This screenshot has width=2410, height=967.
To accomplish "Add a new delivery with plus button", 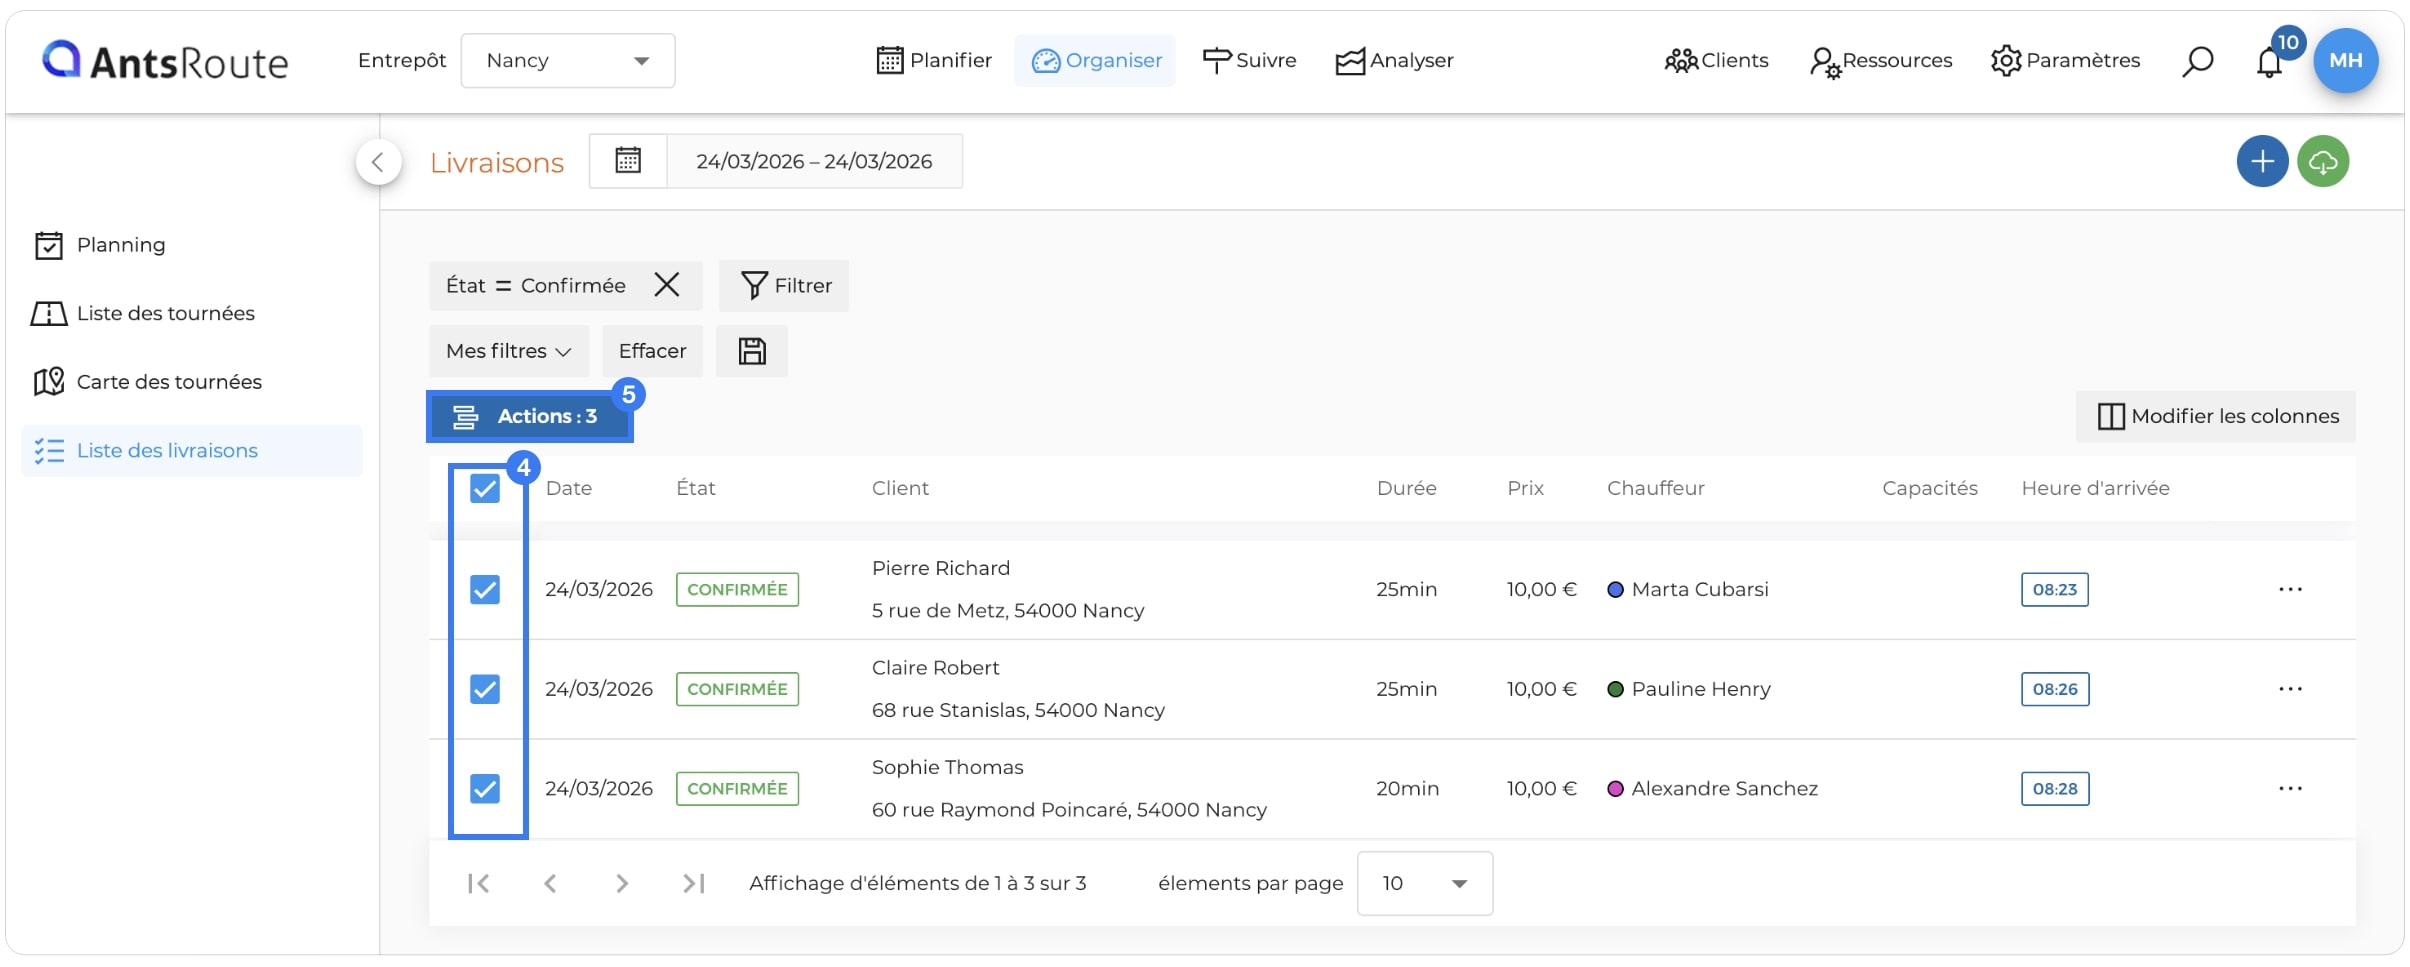I will [2262, 161].
